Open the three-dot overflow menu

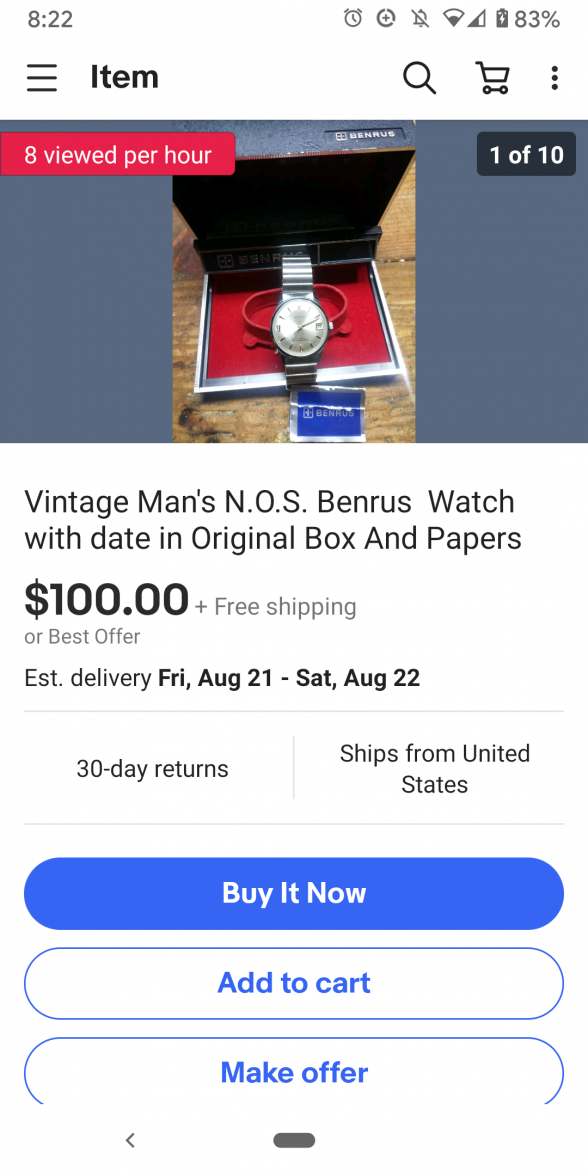click(554, 77)
